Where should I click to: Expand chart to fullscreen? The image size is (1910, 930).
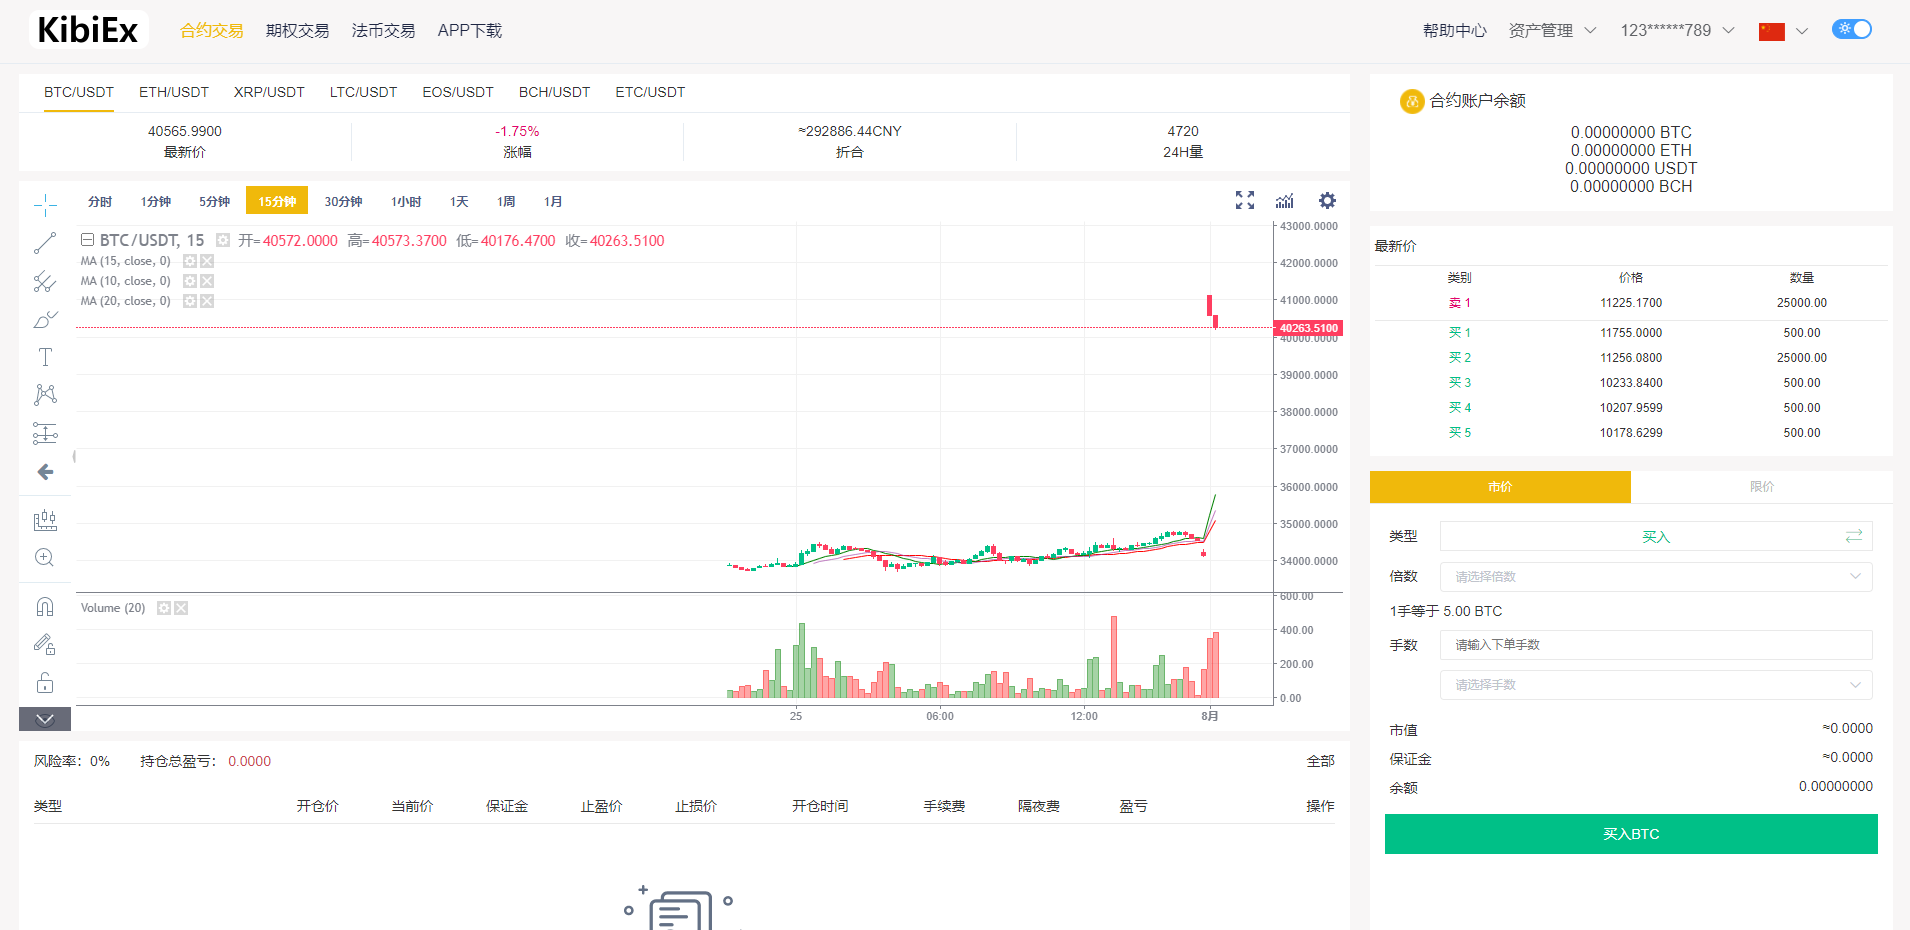pyautogui.click(x=1245, y=200)
